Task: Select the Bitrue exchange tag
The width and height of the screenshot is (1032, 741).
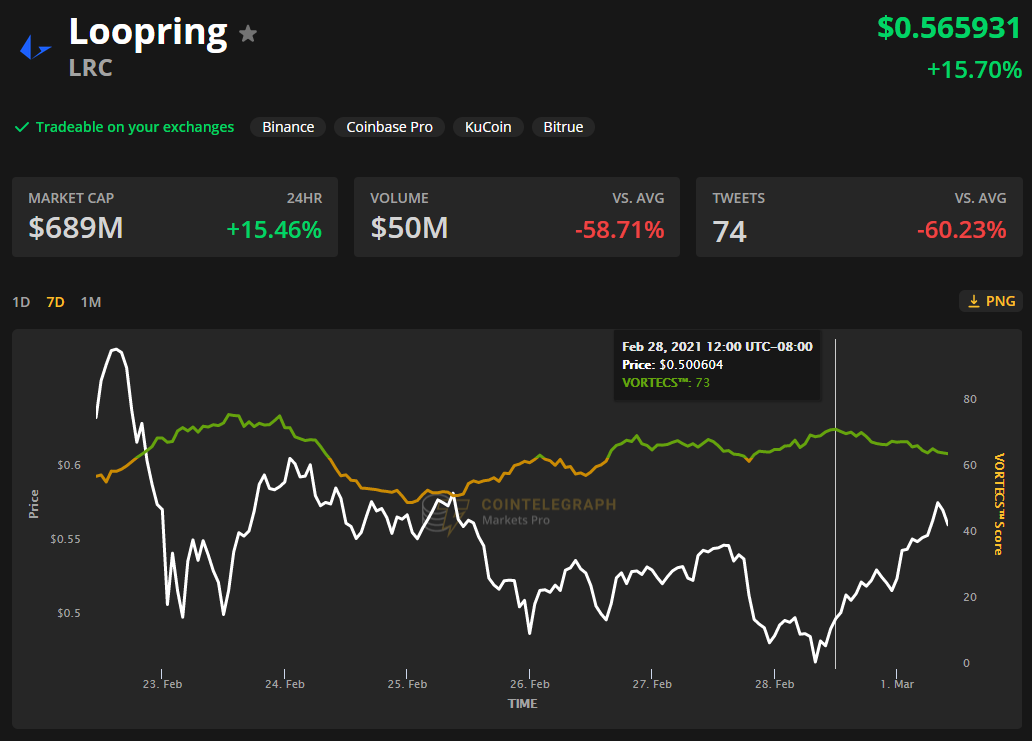Action: click(x=563, y=127)
